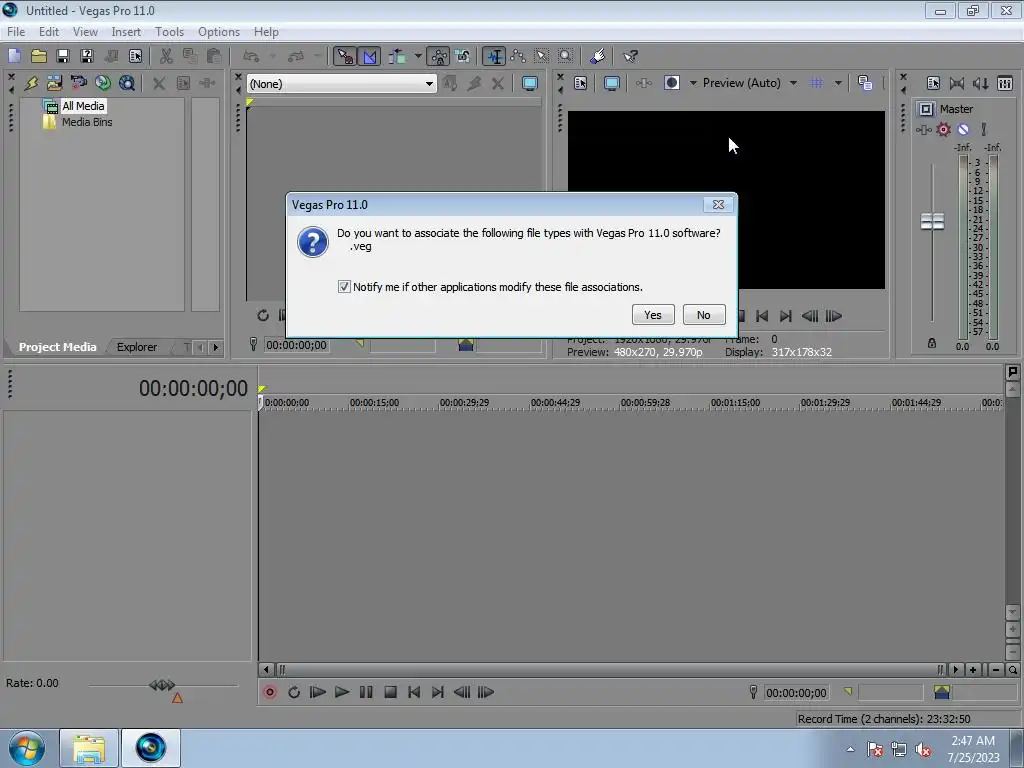
Task: Click Project Video Properties in preview toolbar
Action: 580,83
